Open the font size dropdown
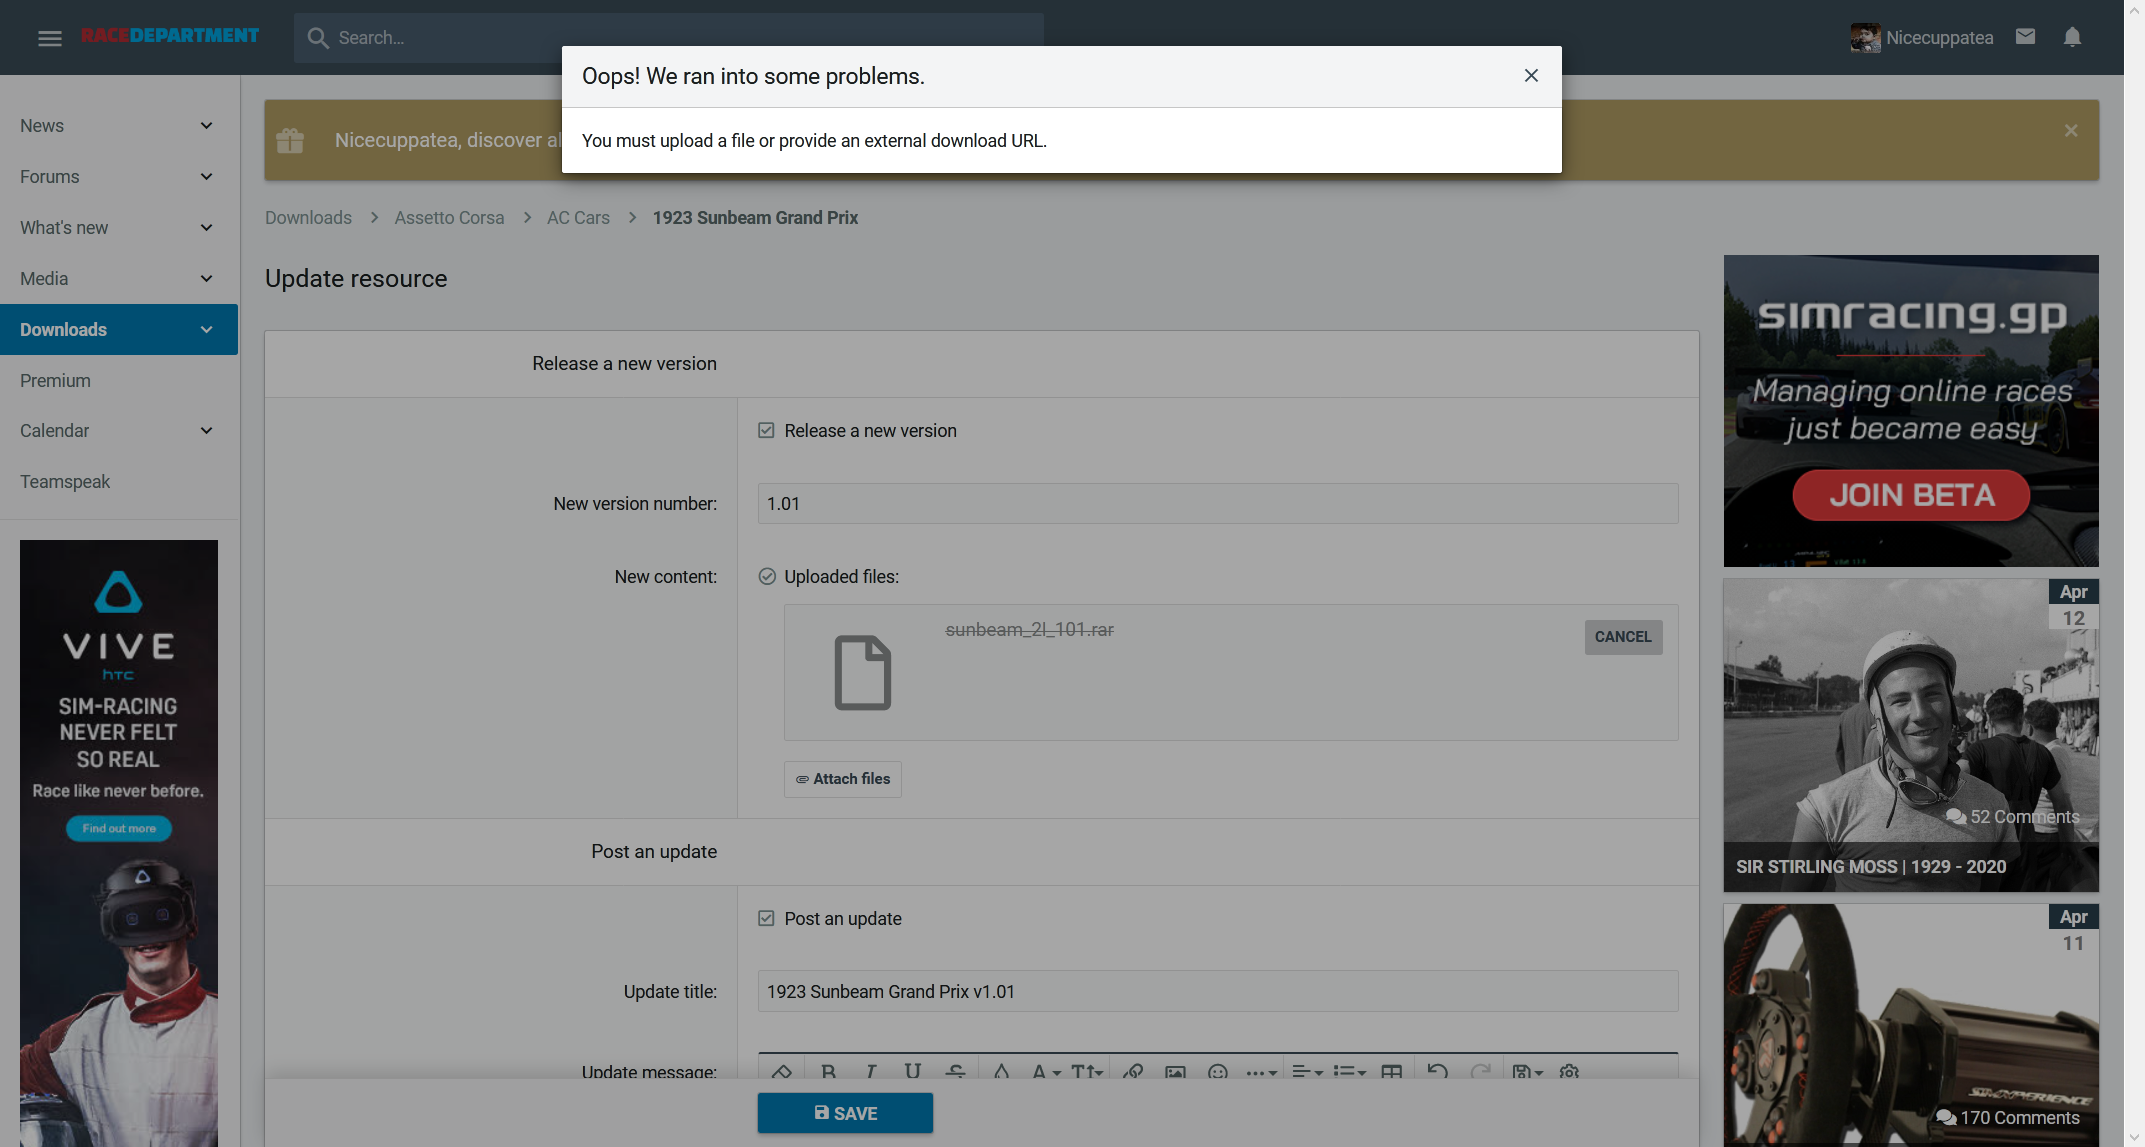 1087,1071
